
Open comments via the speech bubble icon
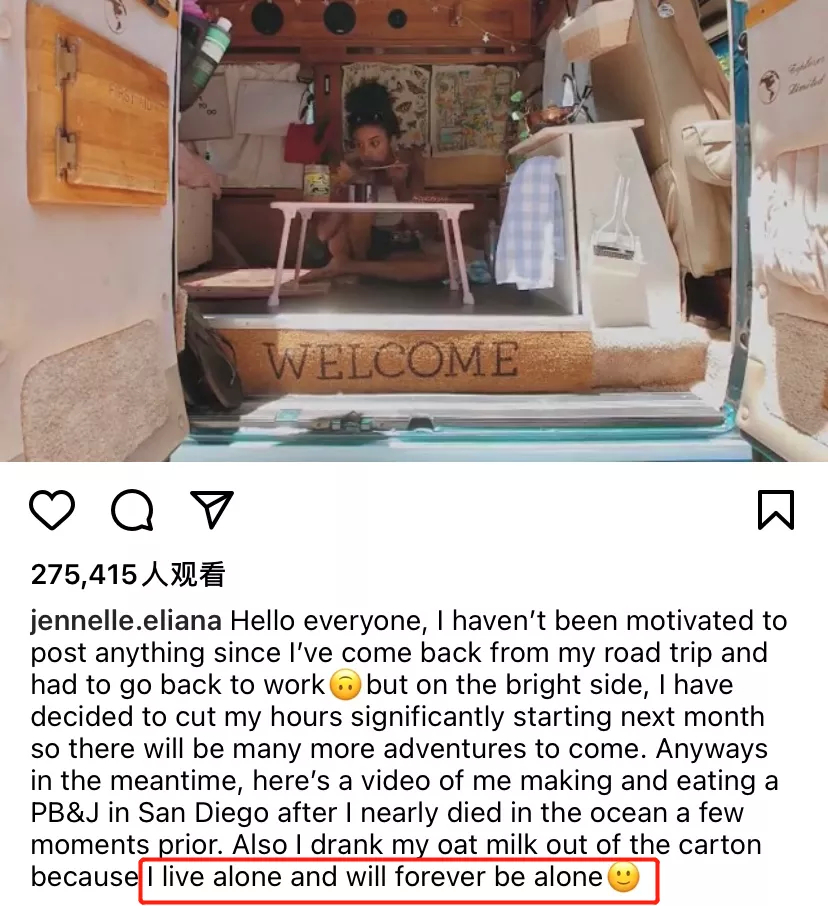pos(132,510)
